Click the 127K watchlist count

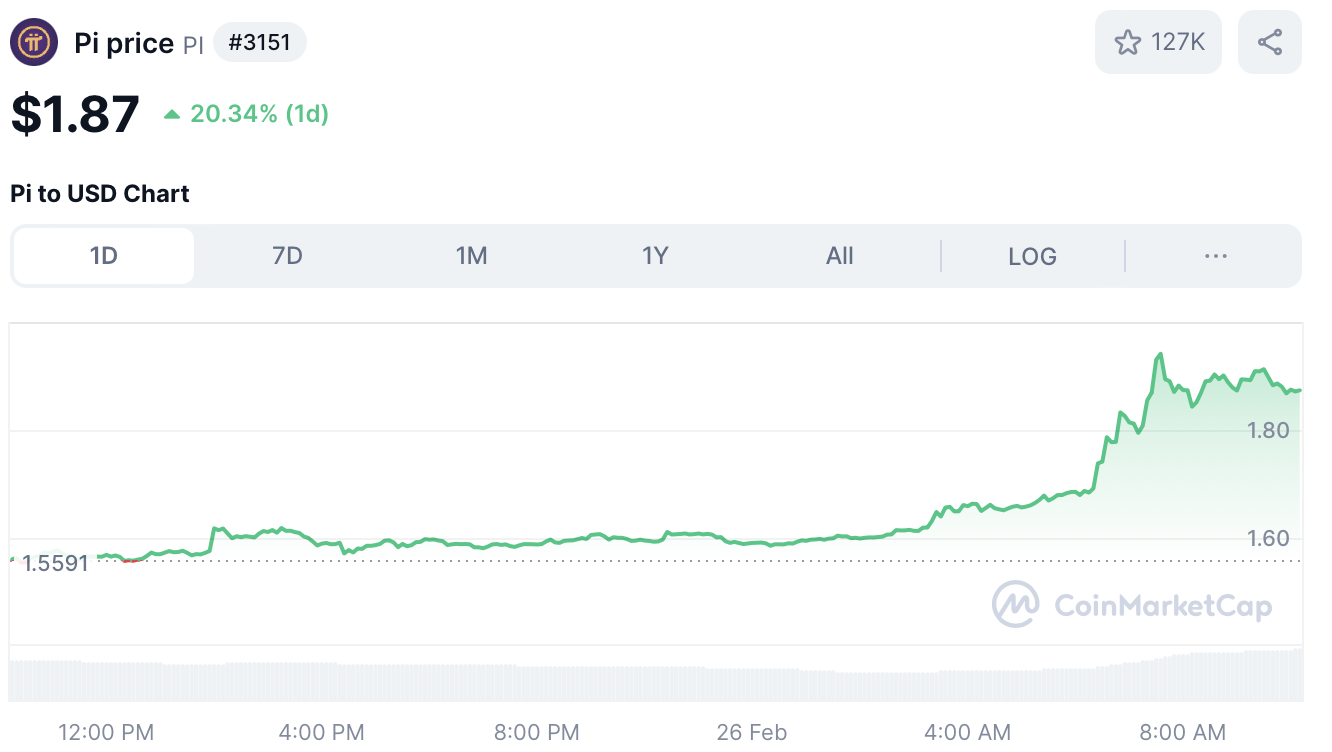pyautogui.click(x=1177, y=42)
